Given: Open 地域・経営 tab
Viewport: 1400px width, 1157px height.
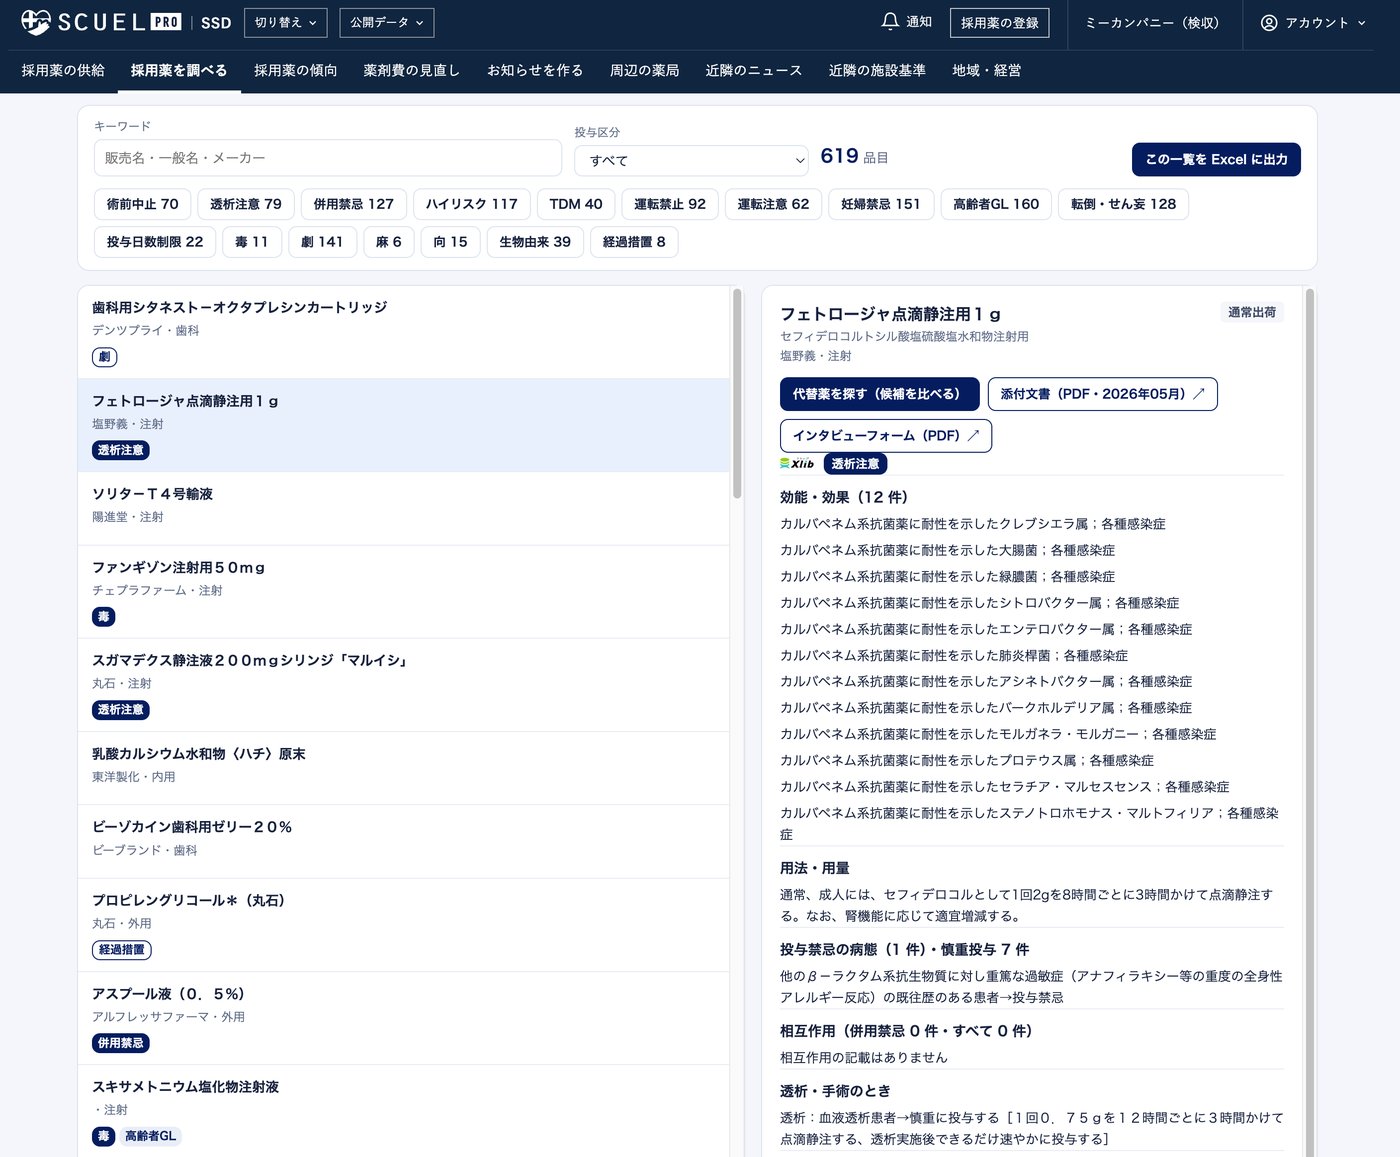Looking at the screenshot, I should 987,70.
